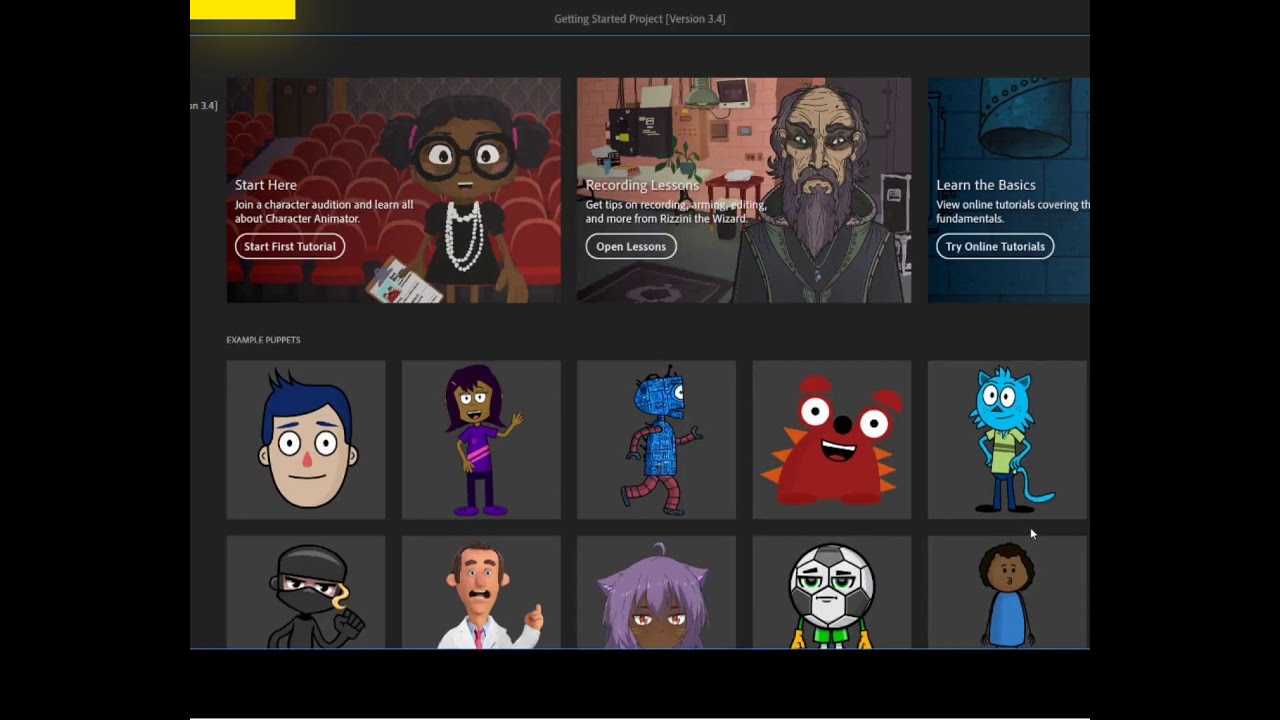
Task: Select the black ninja puppet
Action: point(306,593)
